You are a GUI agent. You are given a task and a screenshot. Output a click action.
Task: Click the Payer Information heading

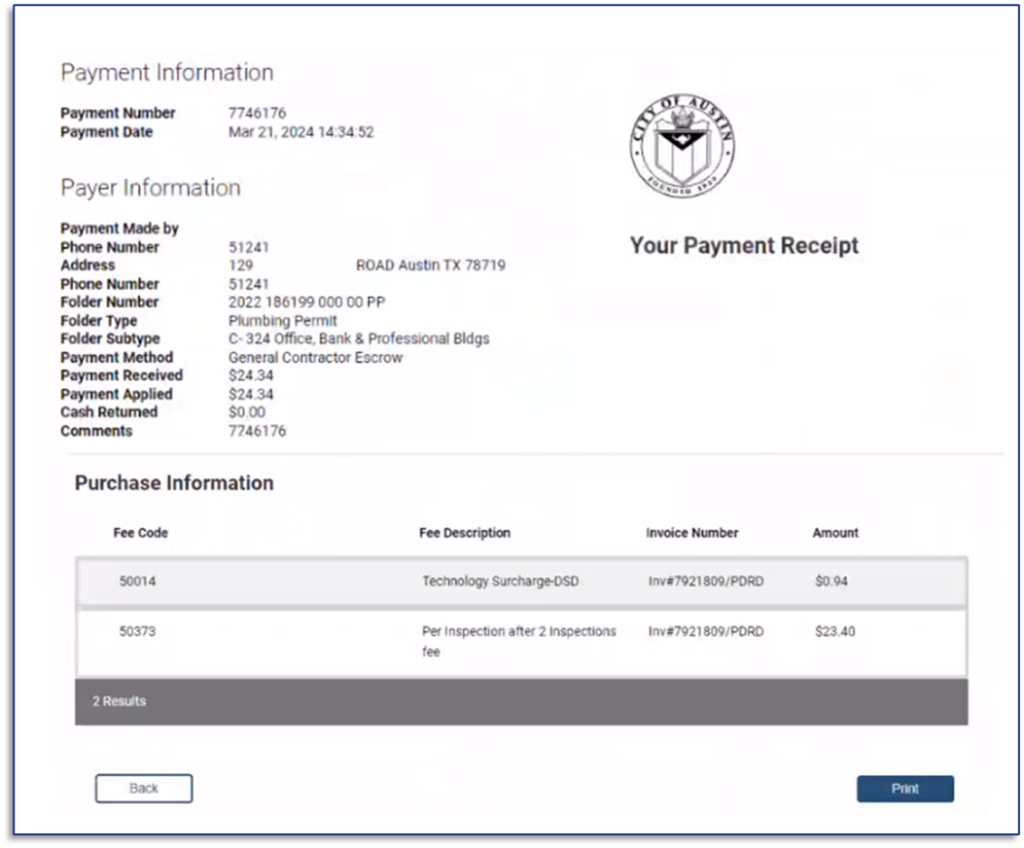tap(150, 188)
